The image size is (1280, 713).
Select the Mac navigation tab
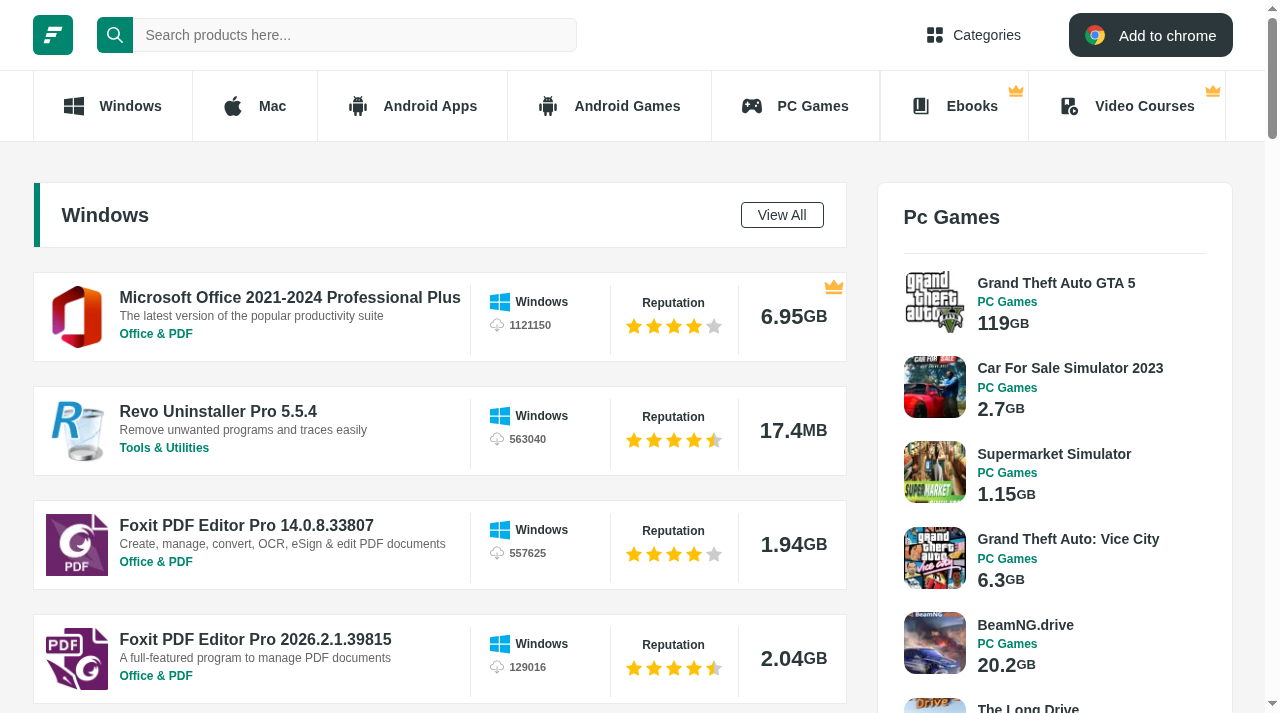[x=255, y=106]
